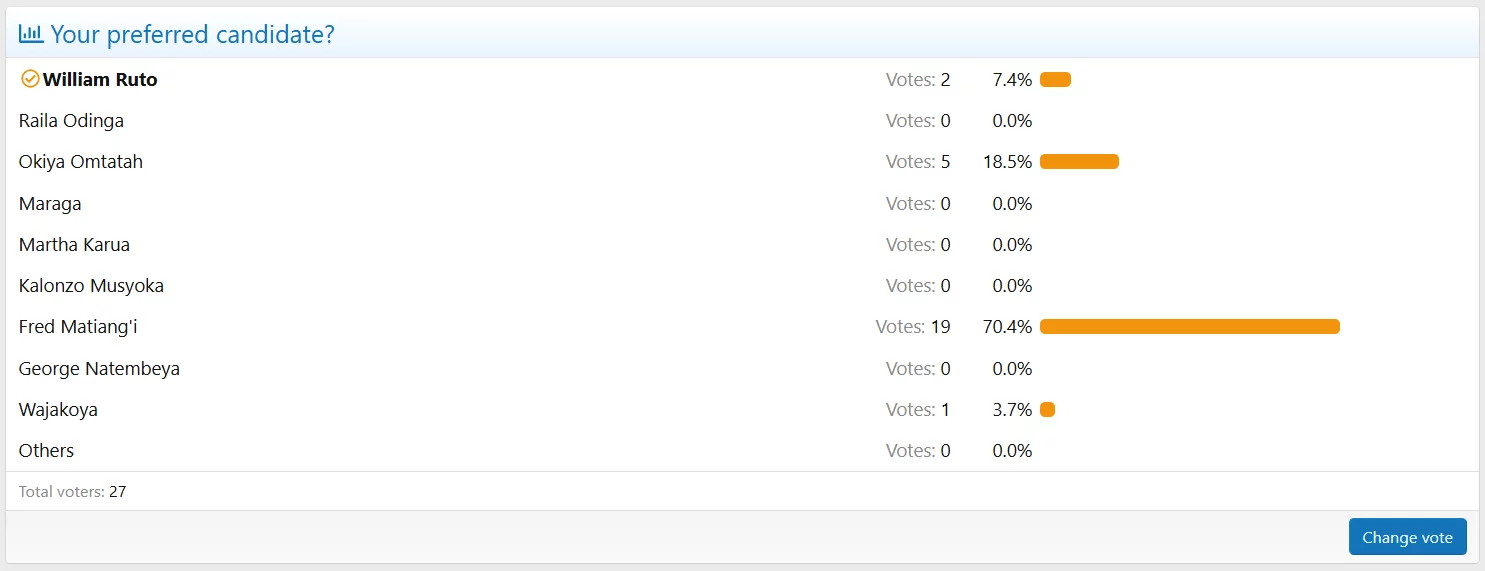This screenshot has width=1485, height=571.
Task: Click the Fred Matiang'i 70.4% result bar
Action: (x=1190, y=327)
